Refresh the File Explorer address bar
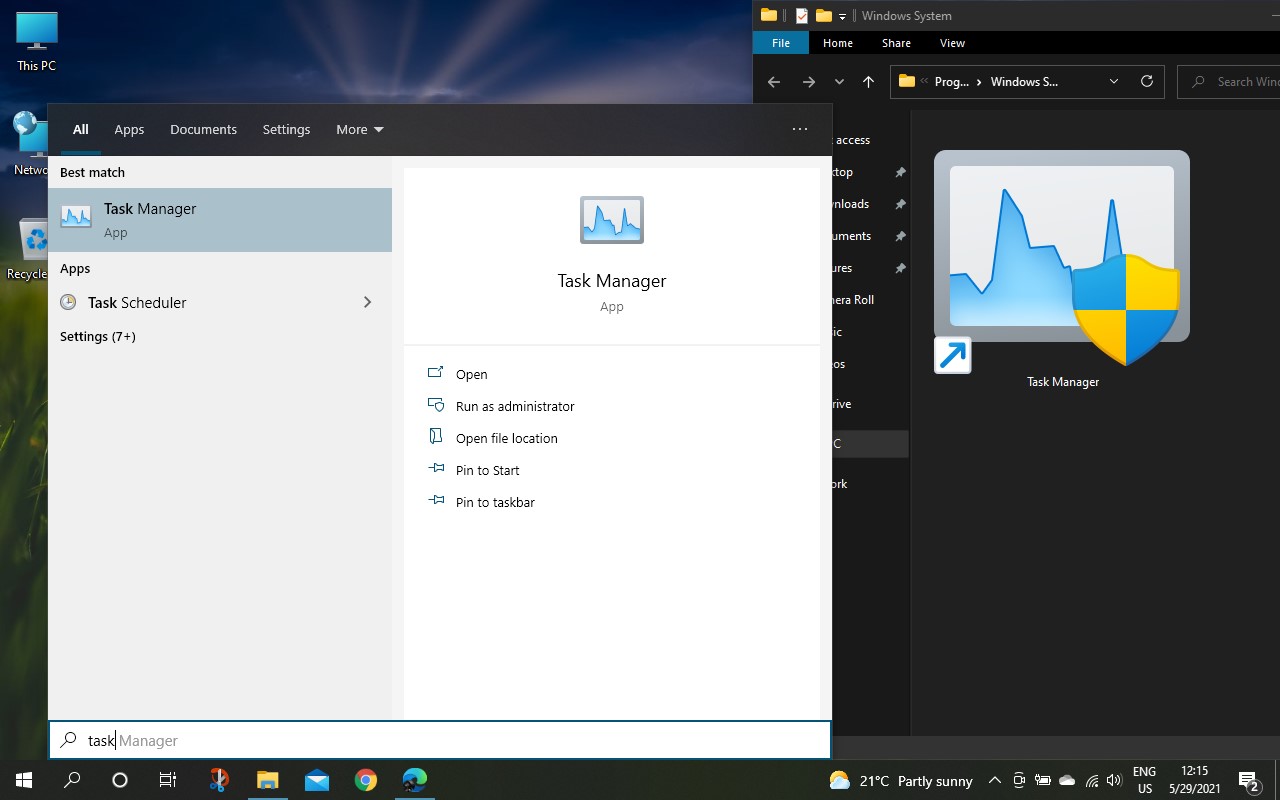 pos(1147,82)
